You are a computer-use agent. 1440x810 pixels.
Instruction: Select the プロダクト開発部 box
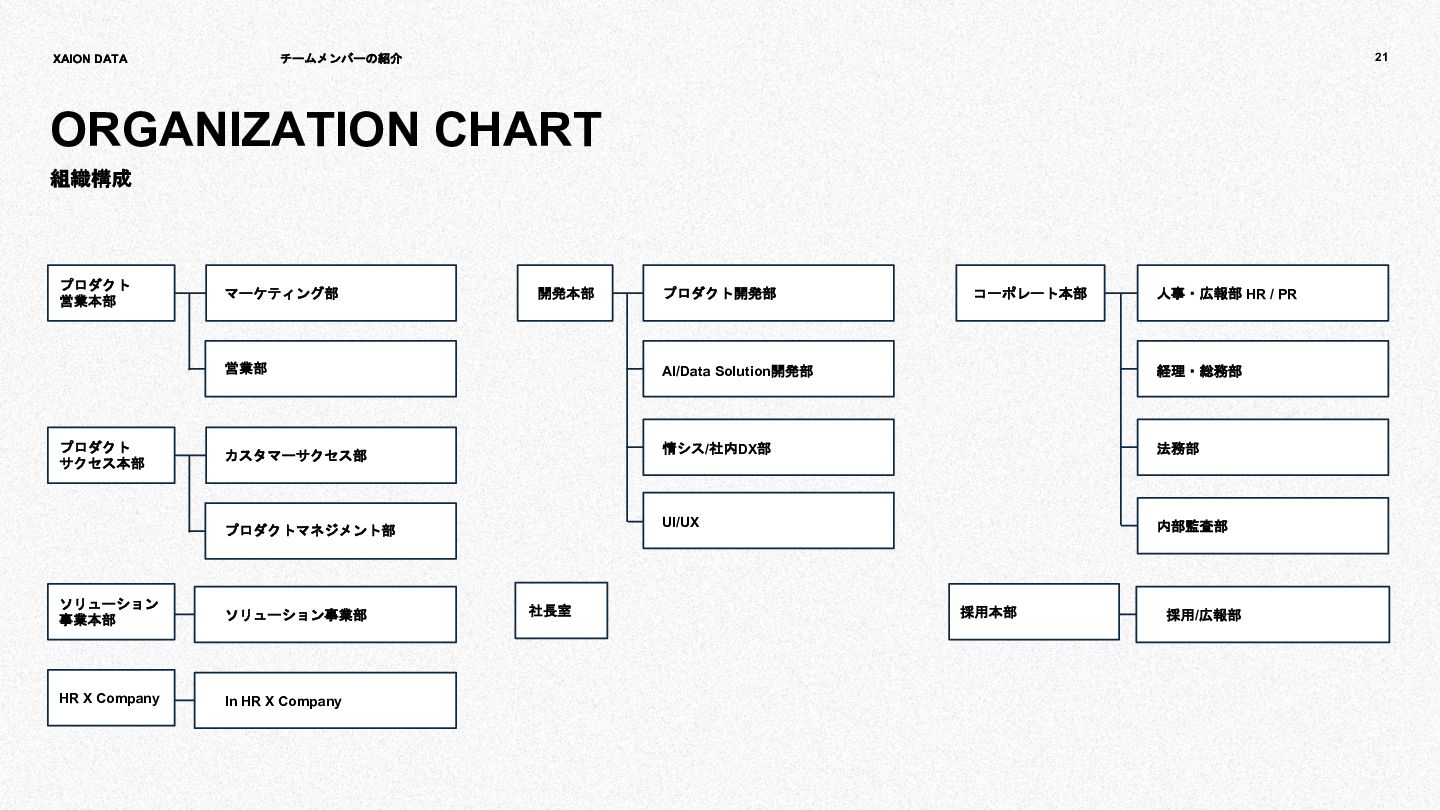tap(768, 293)
